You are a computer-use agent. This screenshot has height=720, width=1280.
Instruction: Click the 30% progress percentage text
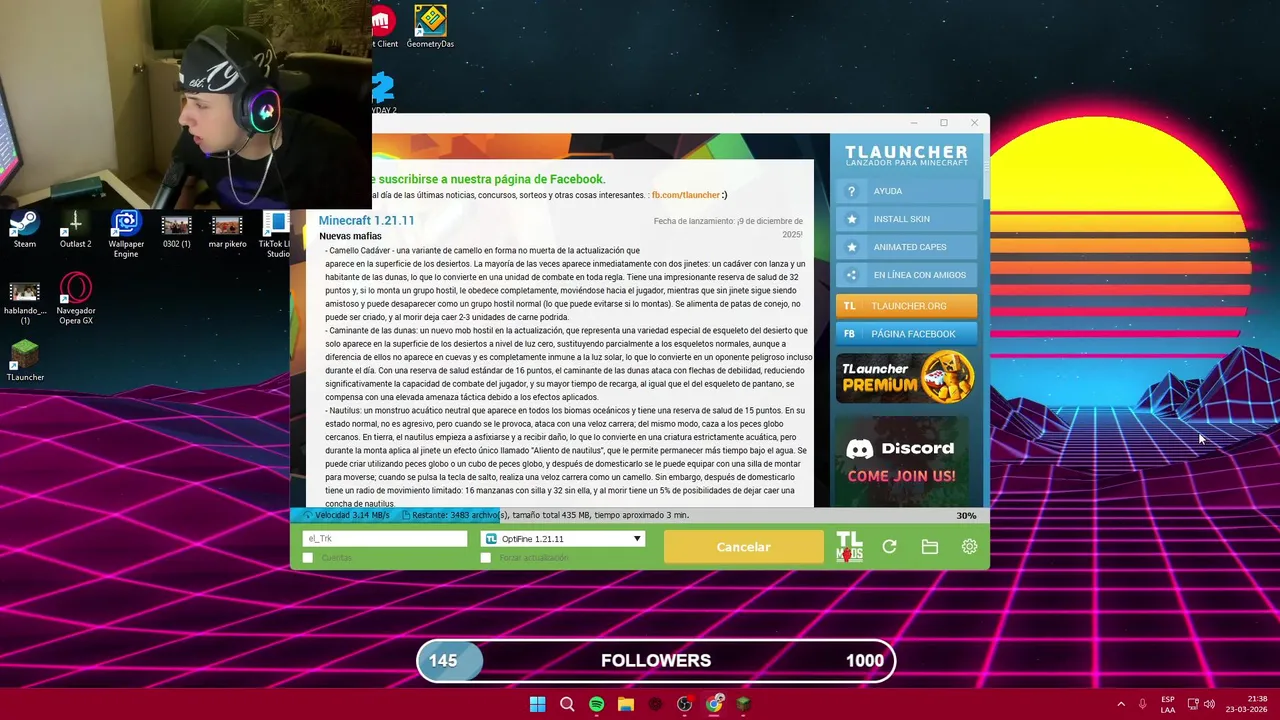[x=966, y=516]
